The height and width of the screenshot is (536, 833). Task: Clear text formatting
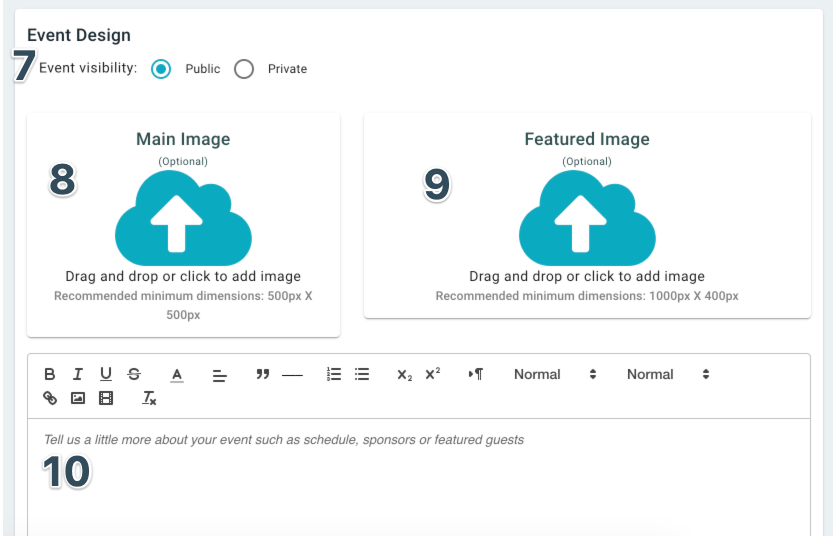coord(149,398)
